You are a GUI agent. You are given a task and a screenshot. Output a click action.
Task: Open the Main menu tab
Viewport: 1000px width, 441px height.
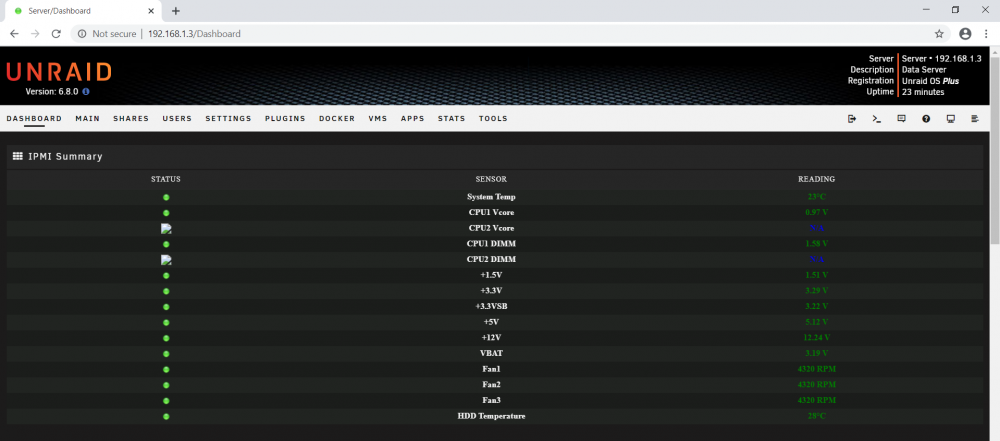pyautogui.click(x=87, y=119)
